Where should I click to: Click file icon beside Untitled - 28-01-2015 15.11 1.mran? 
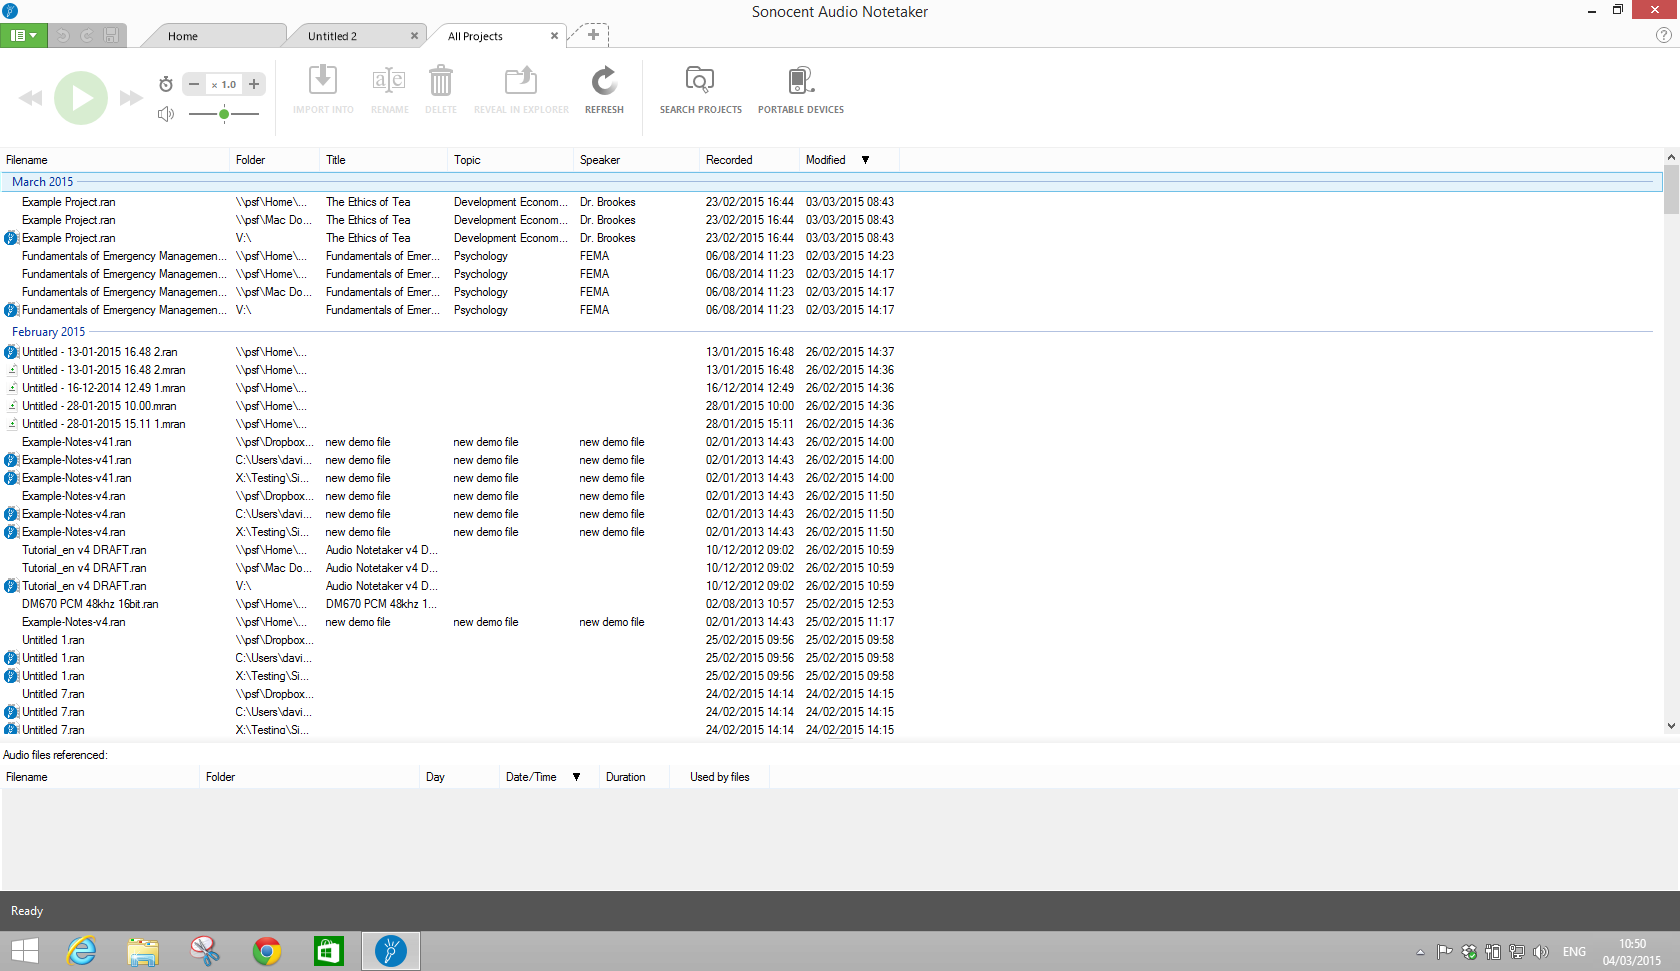pos(12,424)
